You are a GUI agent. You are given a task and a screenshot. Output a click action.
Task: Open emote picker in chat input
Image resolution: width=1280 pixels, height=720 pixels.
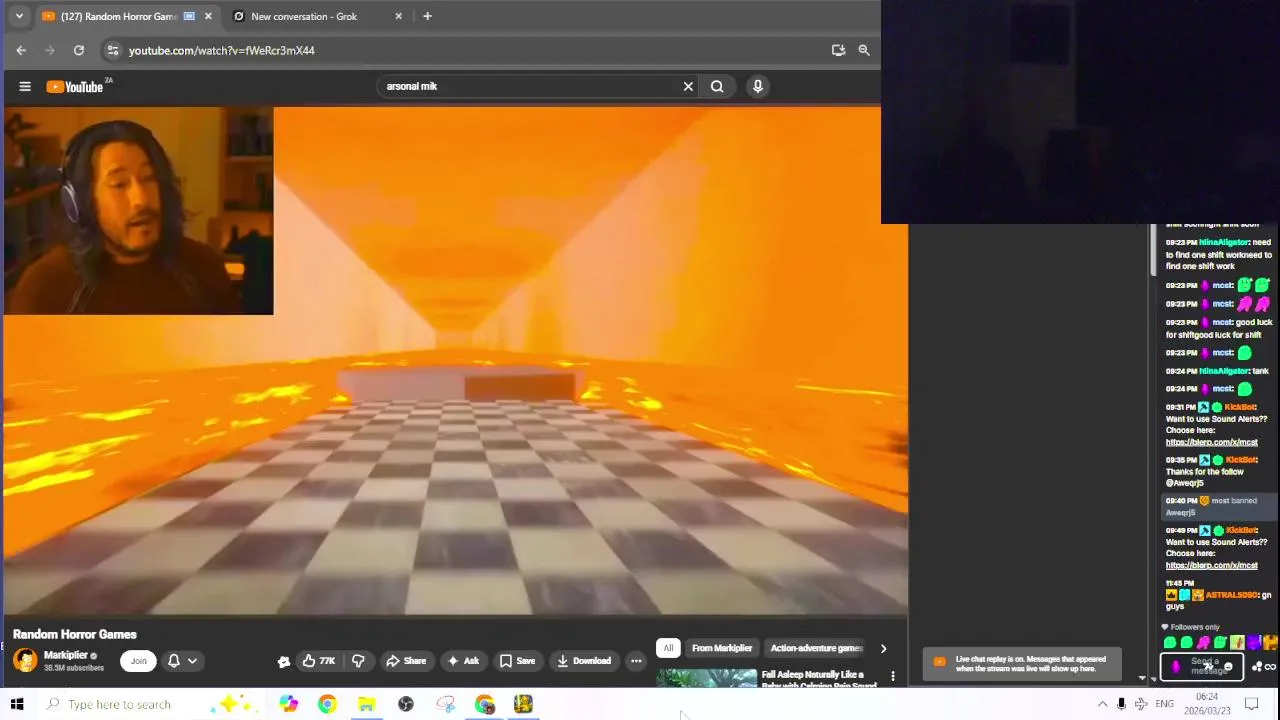pos(1228,667)
